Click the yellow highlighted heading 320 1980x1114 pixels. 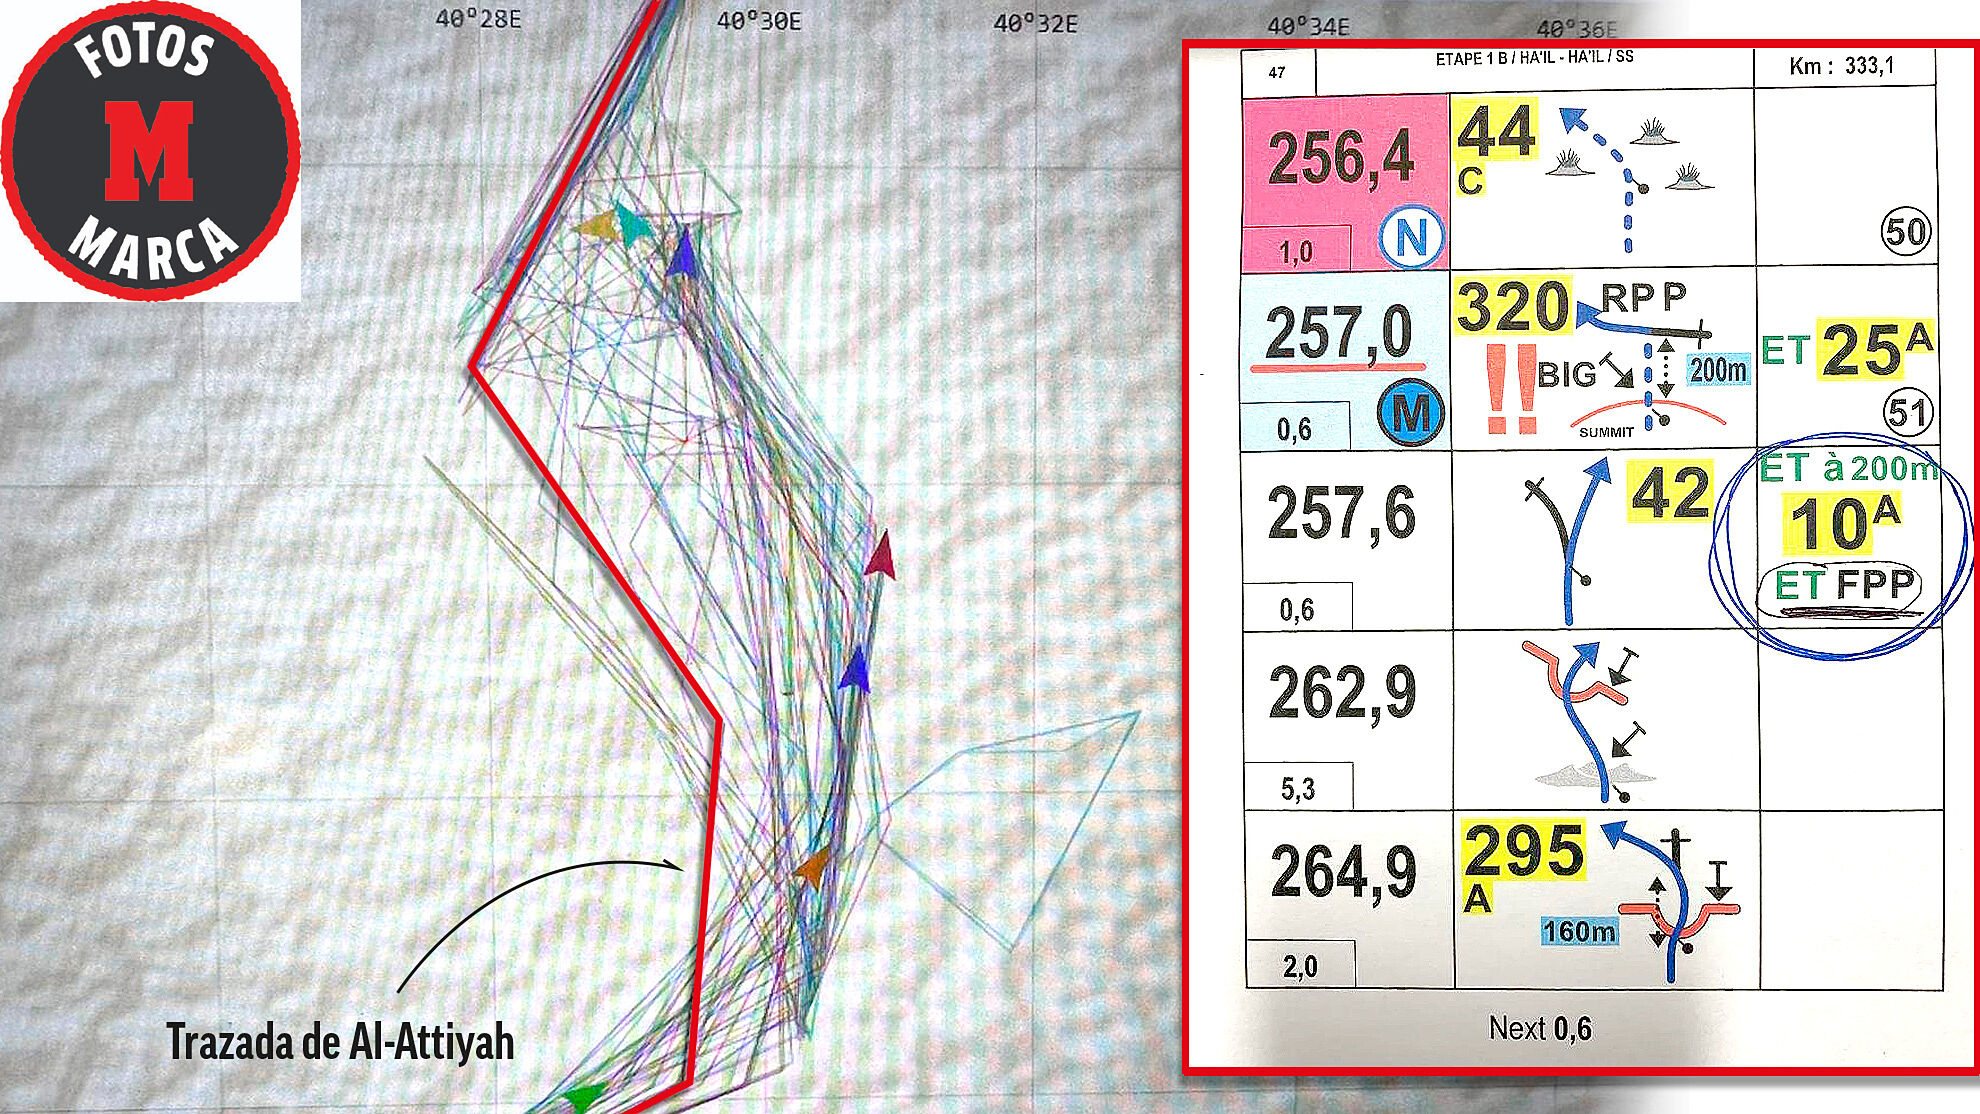1513,307
